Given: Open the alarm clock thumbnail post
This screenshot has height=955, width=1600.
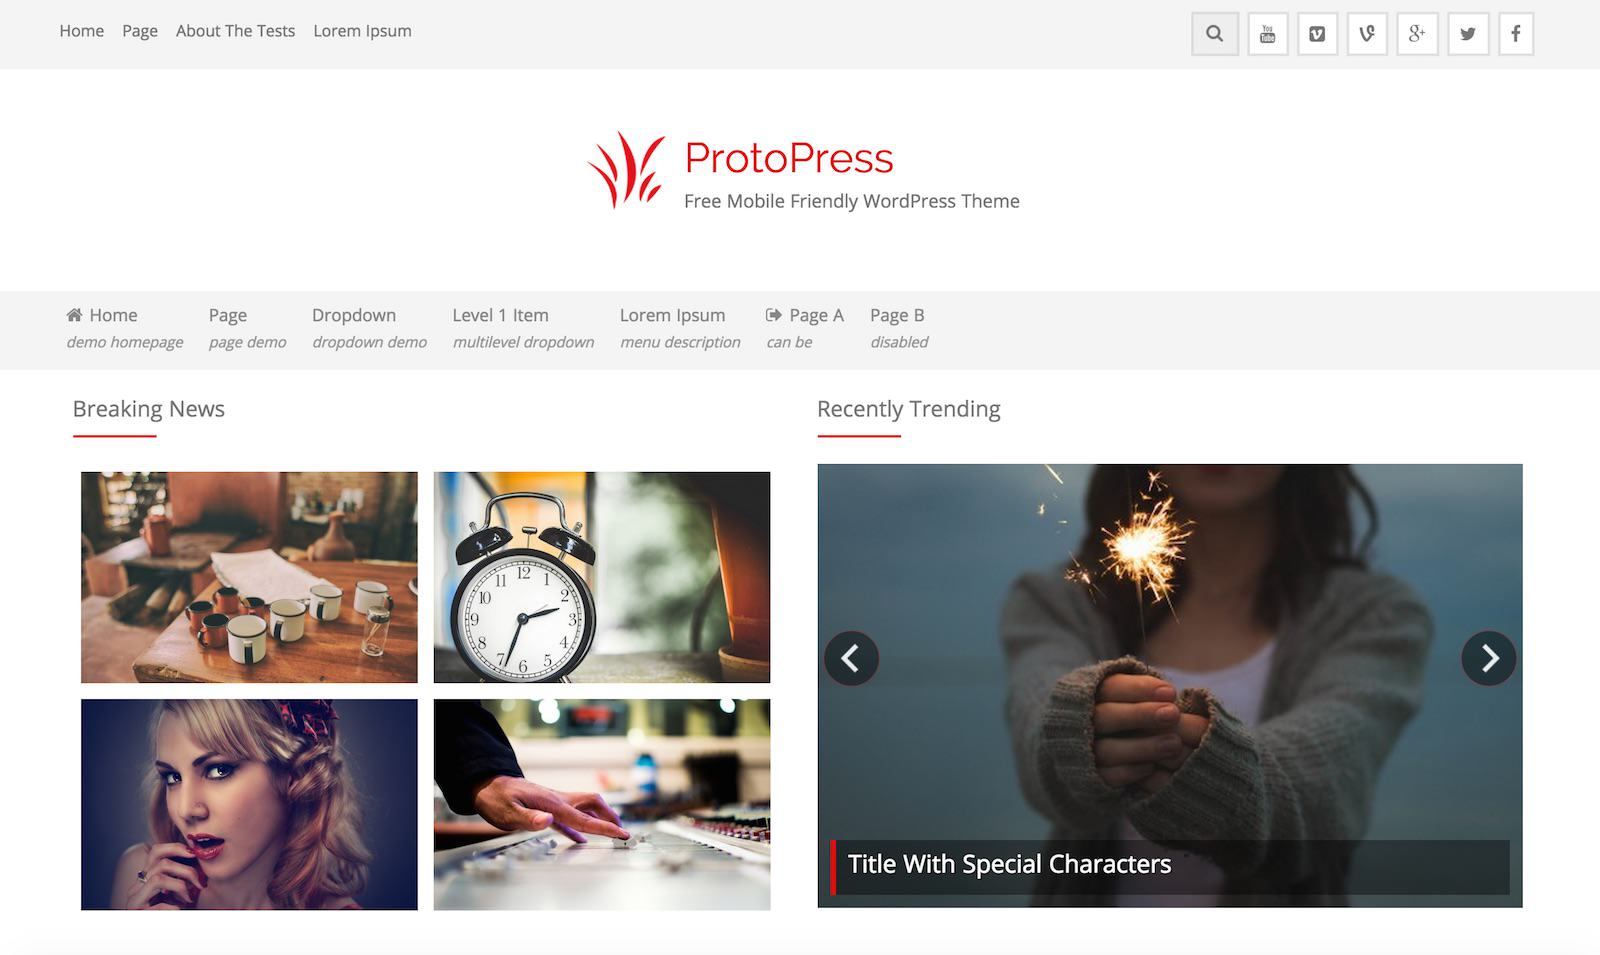Looking at the screenshot, I should pyautogui.click(x=602, y=577).
